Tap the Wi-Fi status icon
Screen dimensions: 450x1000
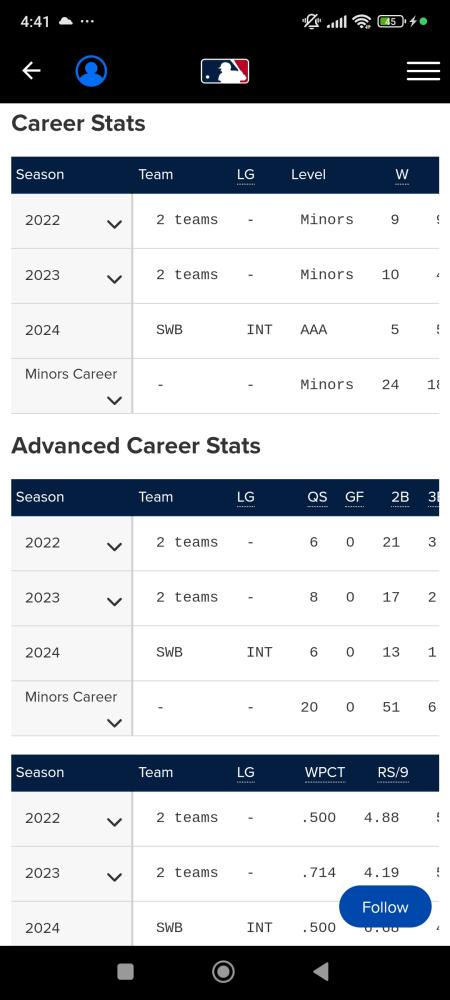(362, 22)
